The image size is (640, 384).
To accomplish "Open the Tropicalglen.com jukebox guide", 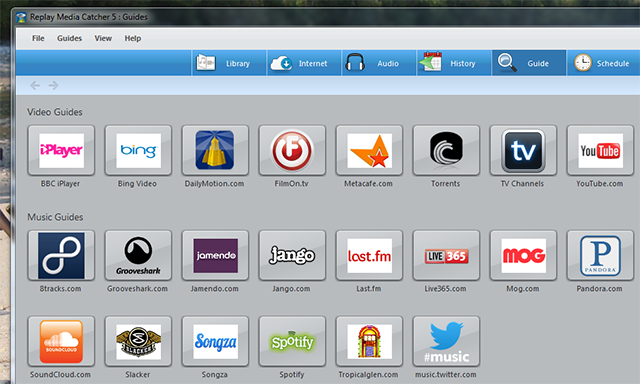I will [x=369, y=342].
